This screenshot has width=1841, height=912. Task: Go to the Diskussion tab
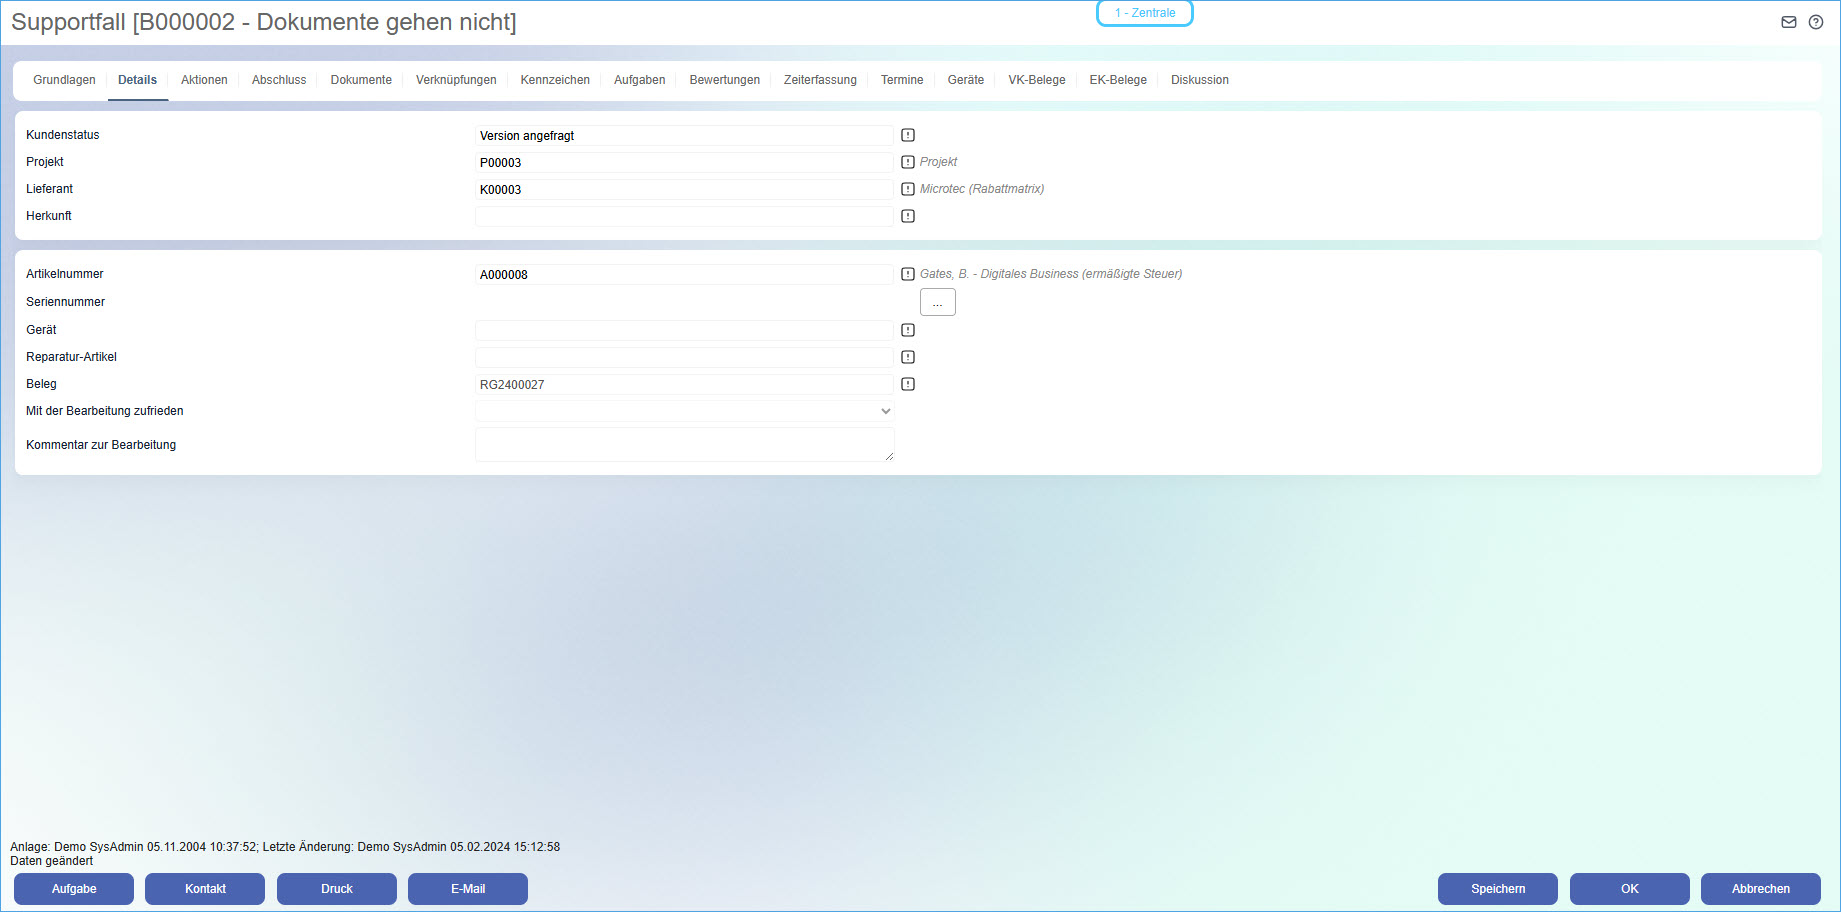point(1199,80)
